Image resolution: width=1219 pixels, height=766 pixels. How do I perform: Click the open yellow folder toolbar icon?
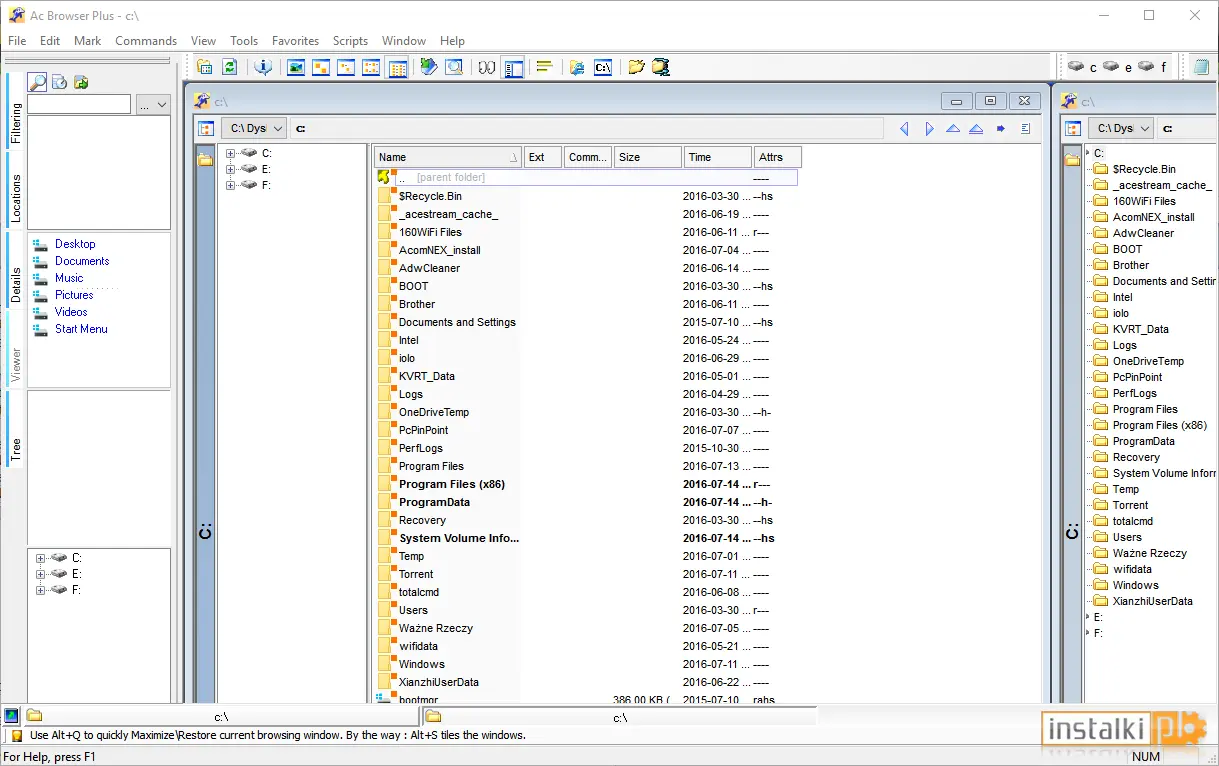point(635,67)
